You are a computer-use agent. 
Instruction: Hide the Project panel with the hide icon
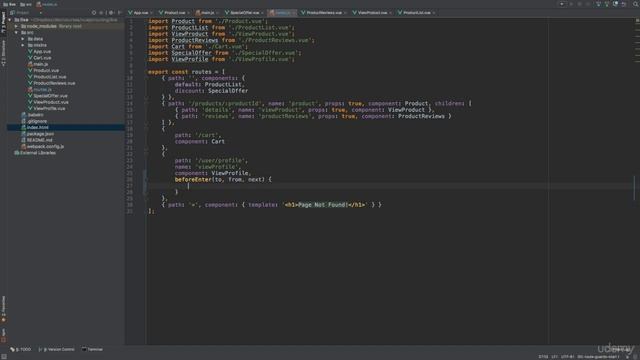point(119,13)
